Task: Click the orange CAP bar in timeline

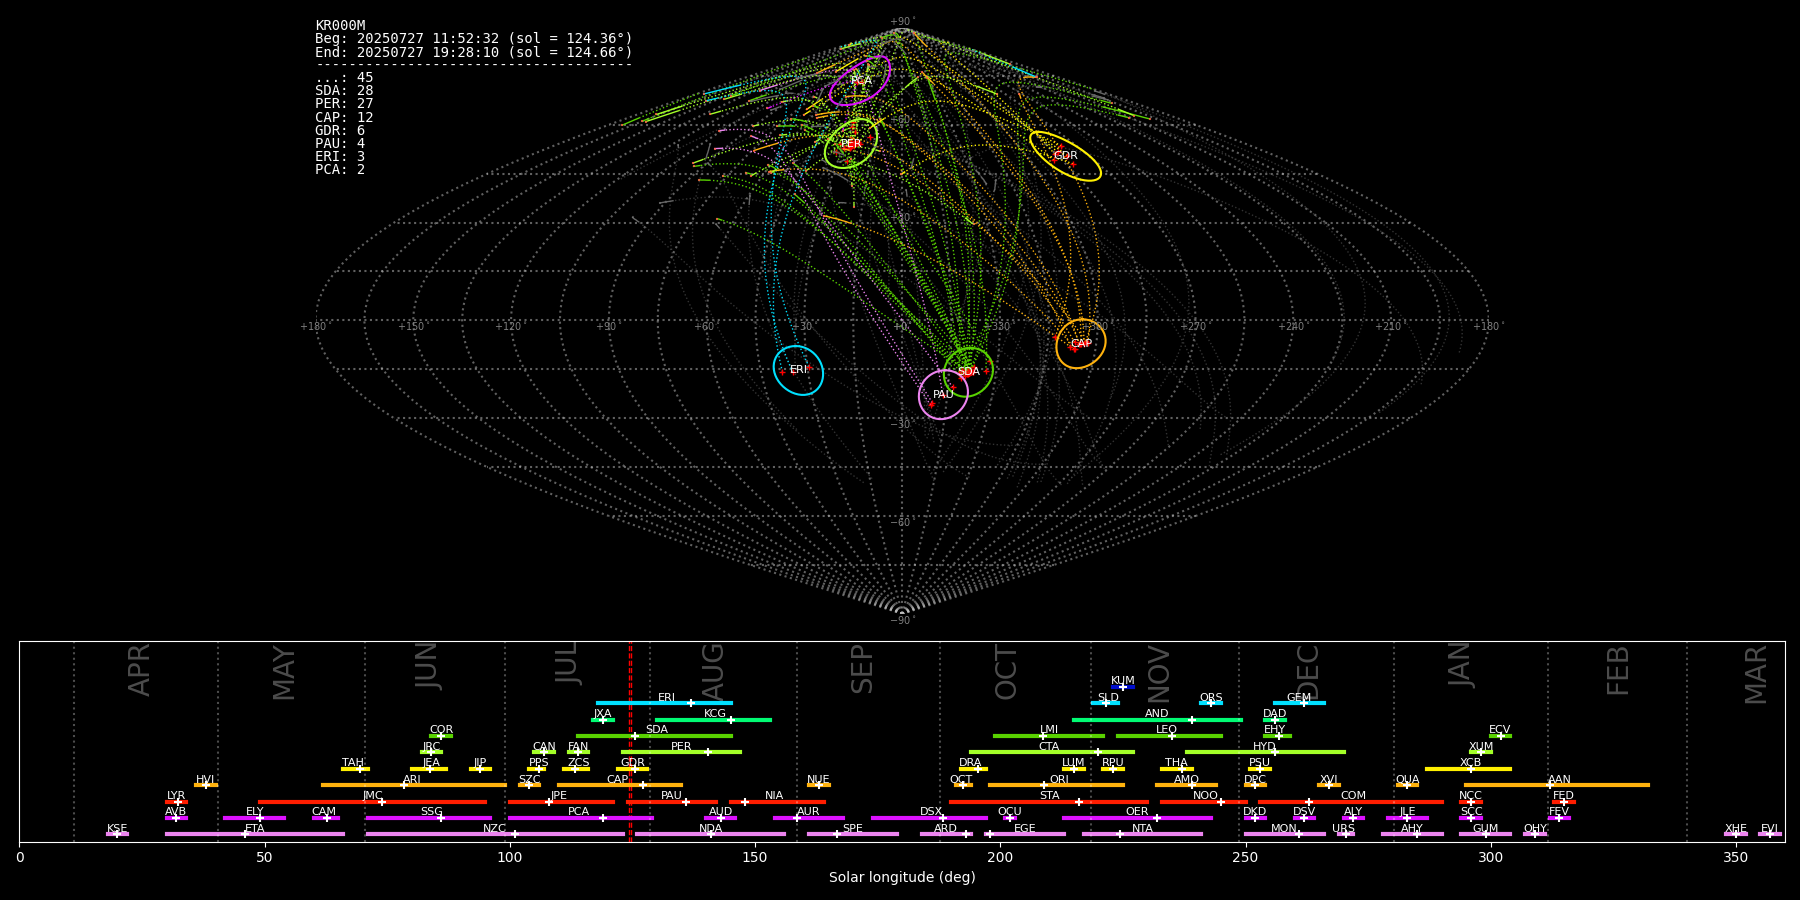Action: coord(620,785)
